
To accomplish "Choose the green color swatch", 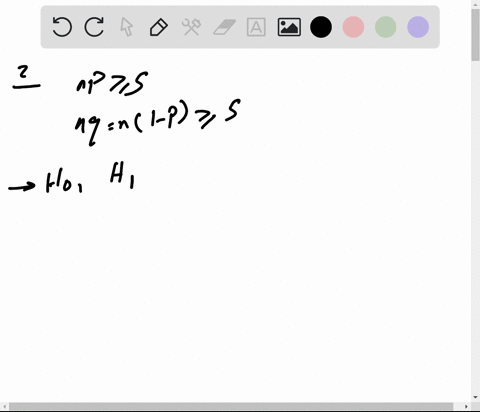I will (x=385, y=27).
